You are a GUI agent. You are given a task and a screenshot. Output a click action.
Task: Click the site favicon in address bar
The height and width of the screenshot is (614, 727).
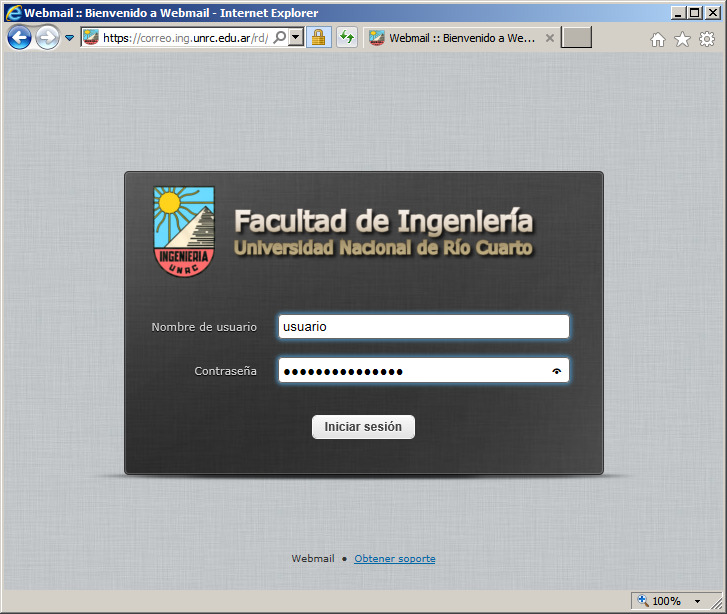click(91, 38)
